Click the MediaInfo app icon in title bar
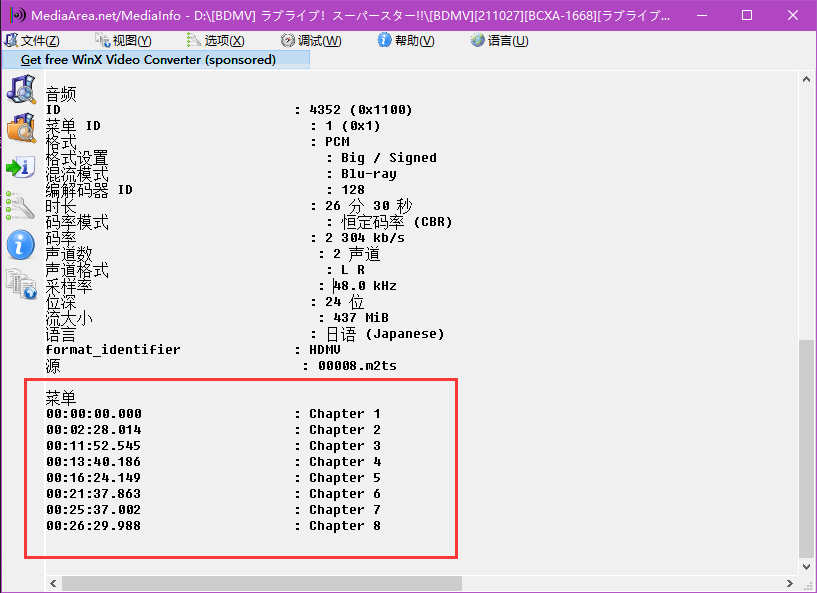The width and height of the screenshot is (817, 593). tap(16, 16)
